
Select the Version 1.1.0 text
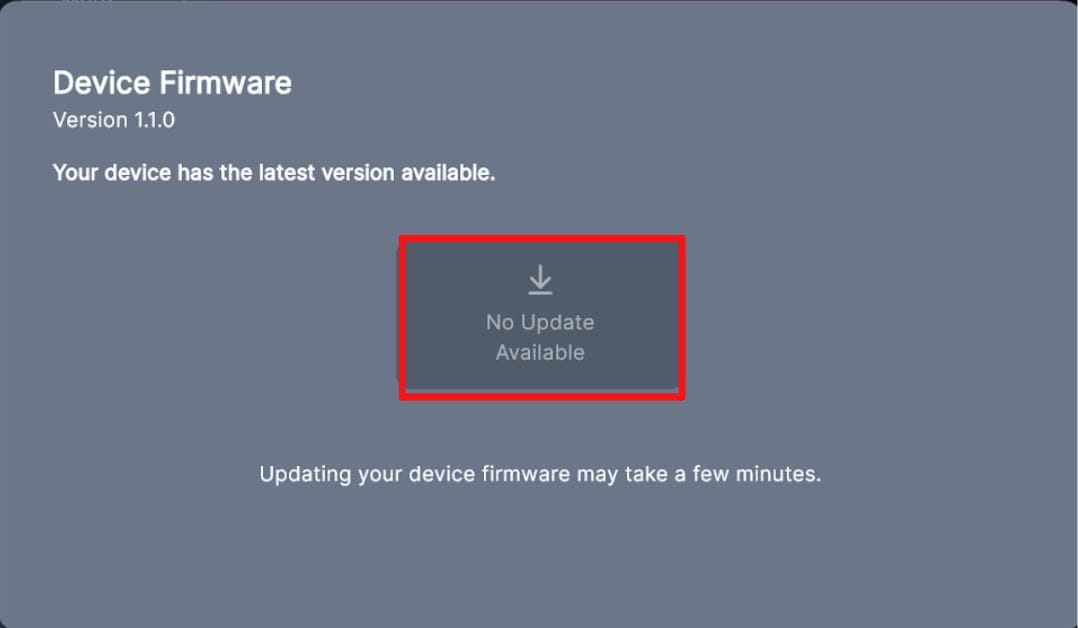pyautogui.click(x=114, y=120)
